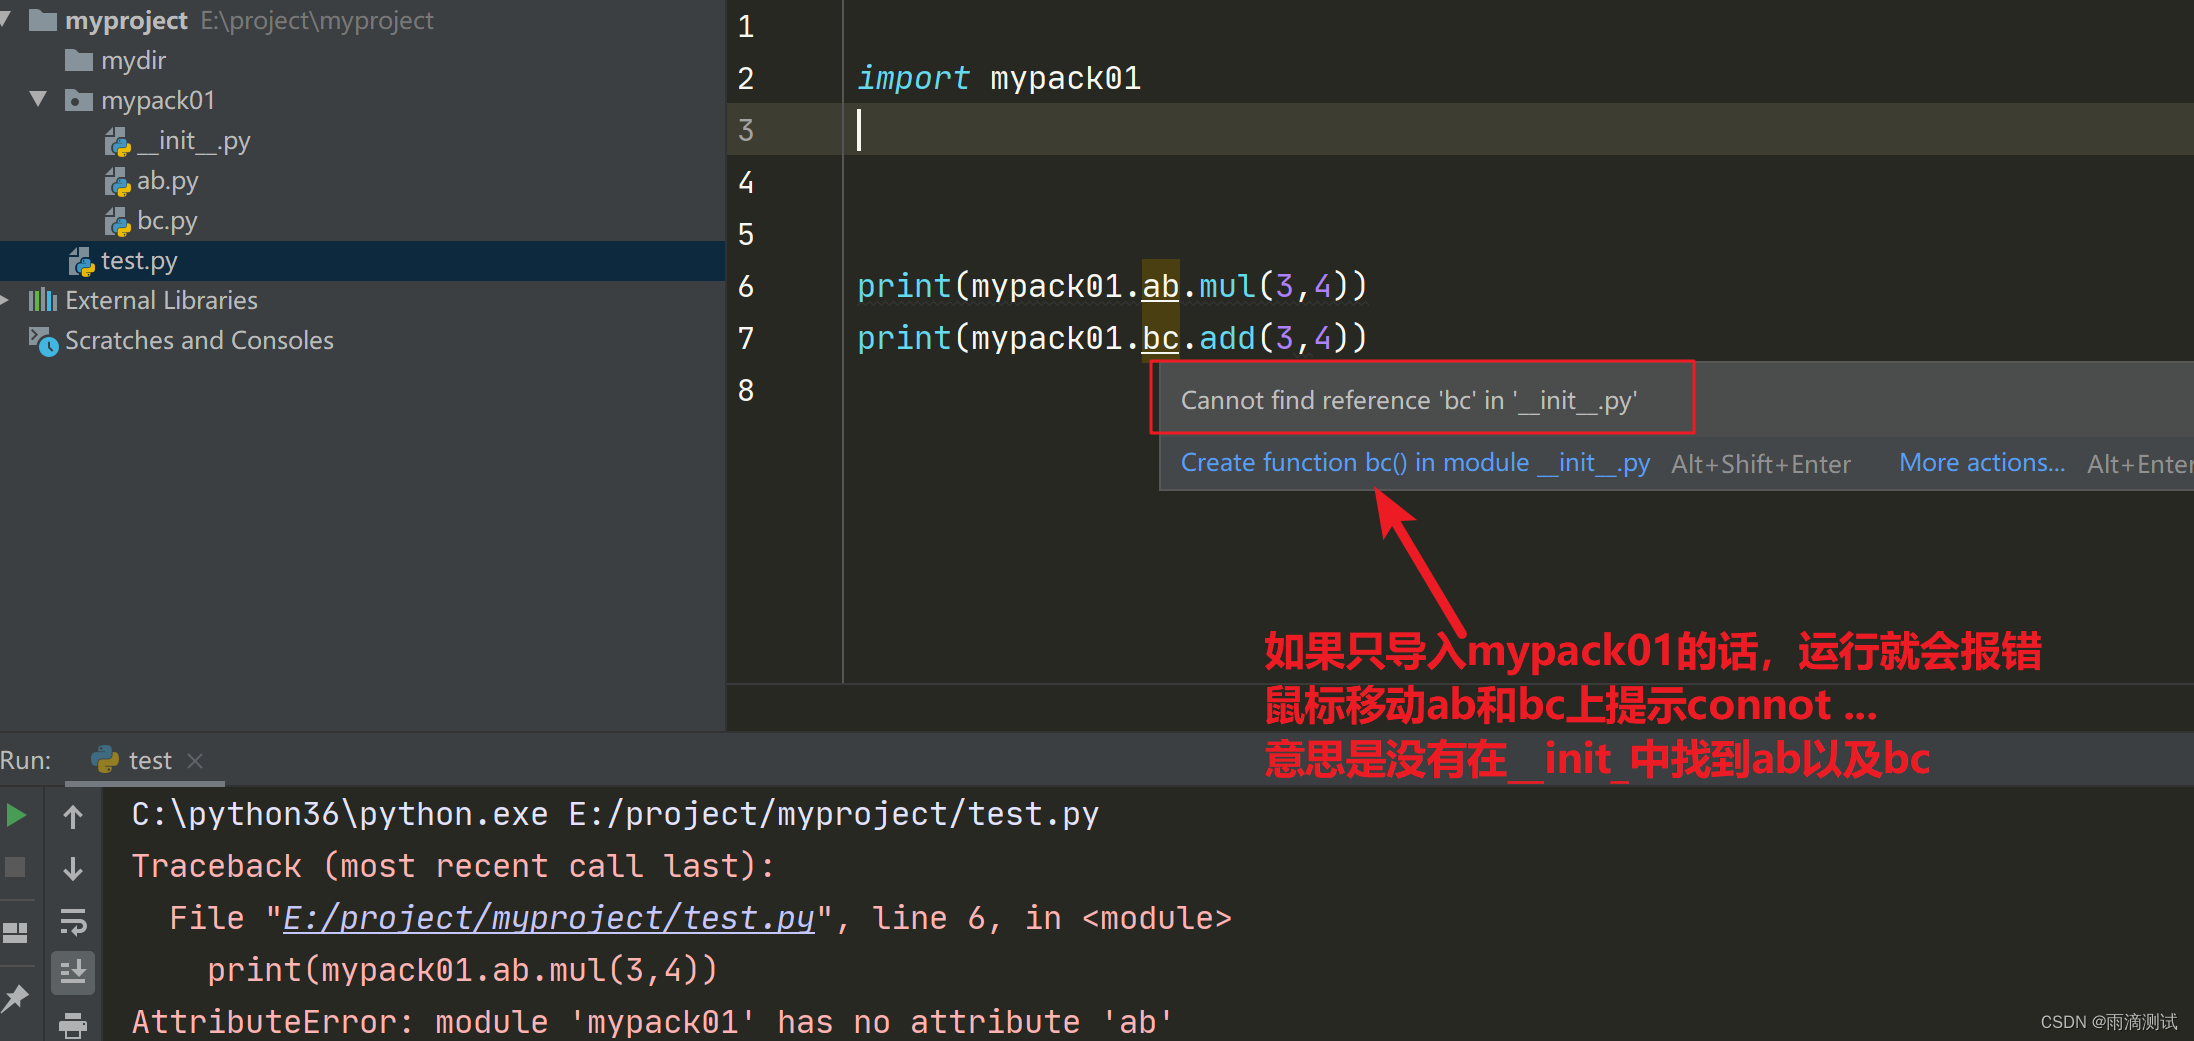
Task: Collapse the myproject root node arrow
Action: point(6,19)
